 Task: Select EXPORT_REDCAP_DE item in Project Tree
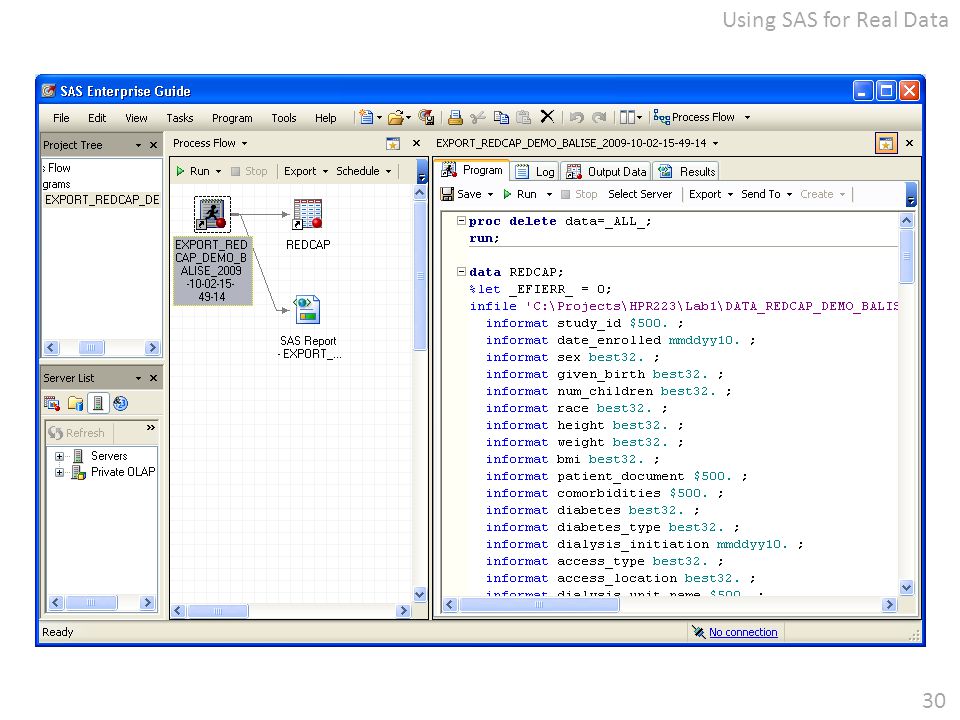click(x=102, y=200)
